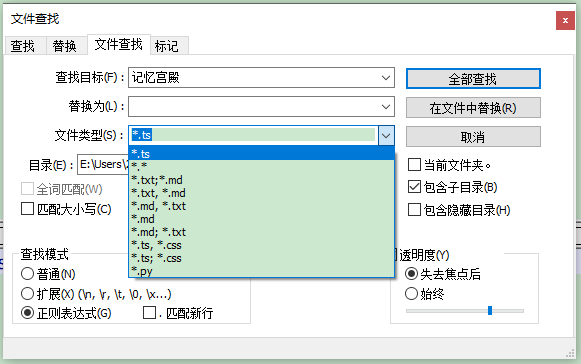Close the 文件查找 dialog window
This screenshot has height=364, width=581.
point(565,20)
